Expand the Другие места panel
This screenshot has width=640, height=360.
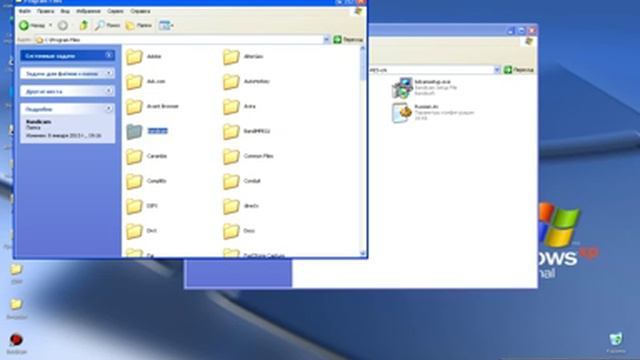(109, 91)
